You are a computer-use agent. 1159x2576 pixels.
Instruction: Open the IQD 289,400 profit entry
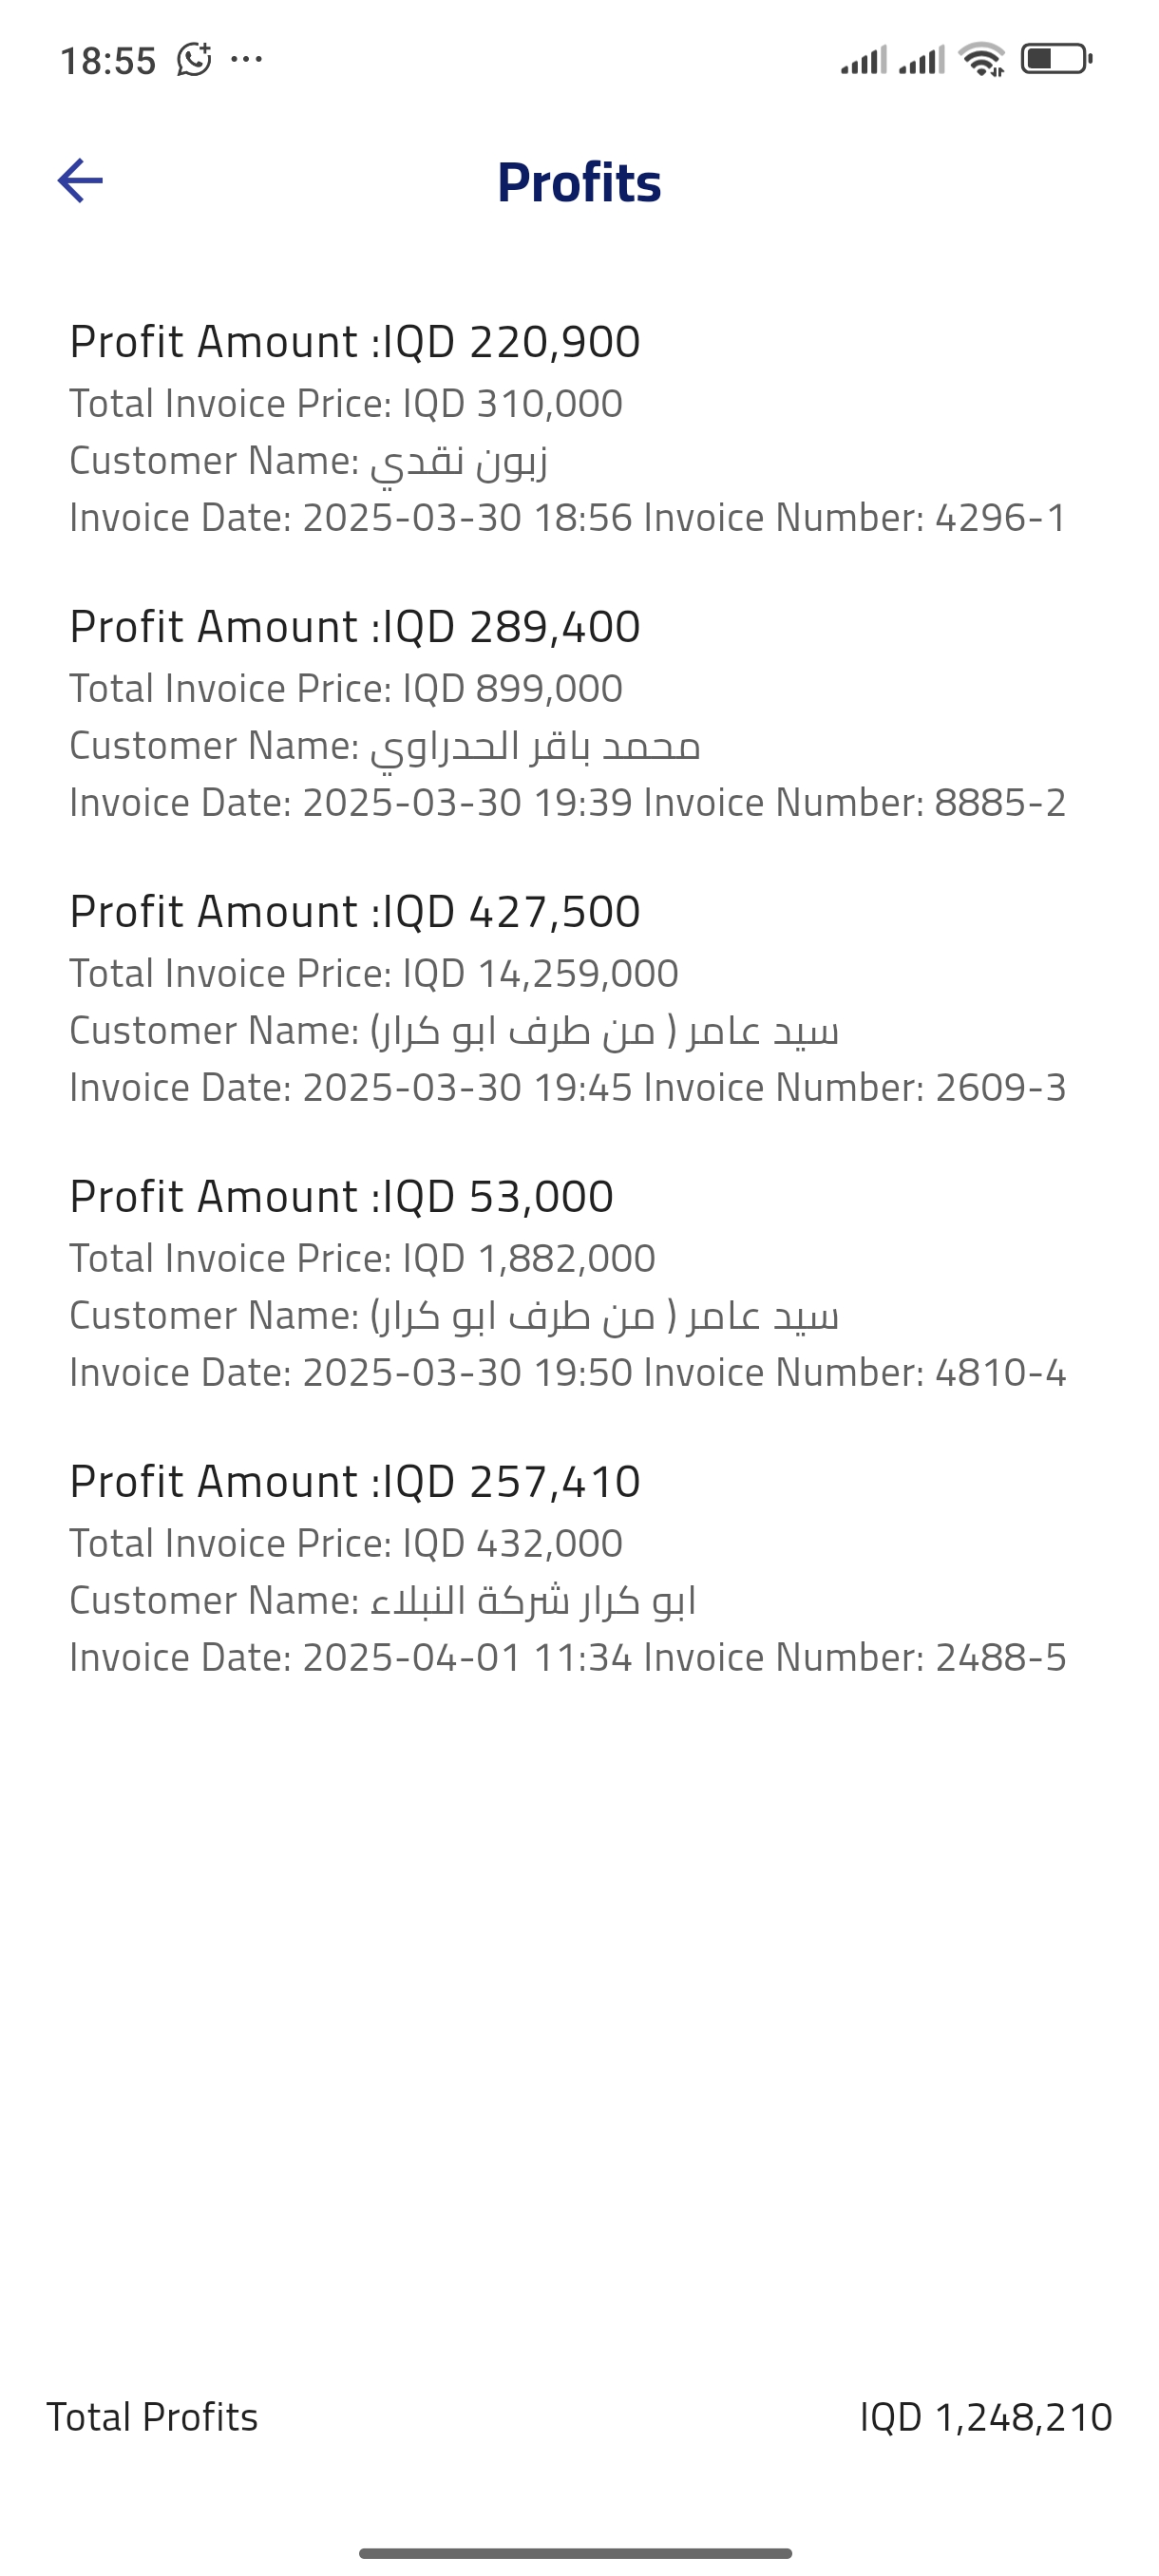click(x=355, y=627)
